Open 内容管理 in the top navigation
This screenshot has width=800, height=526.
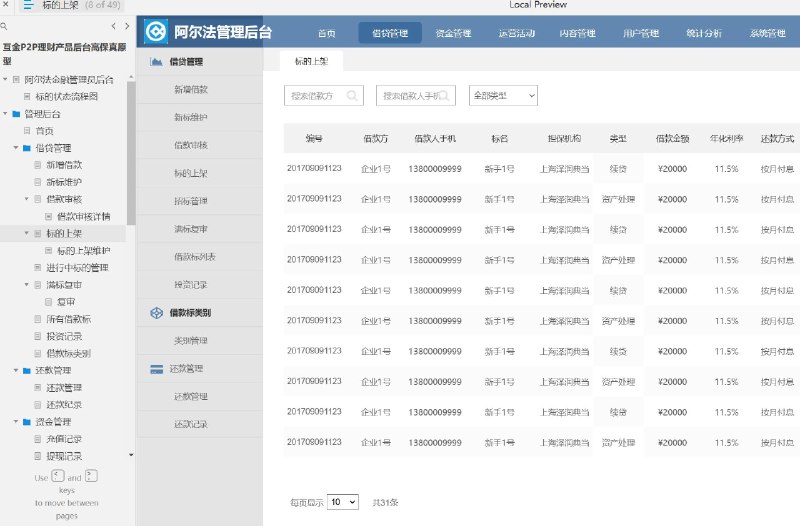[578, 33]
